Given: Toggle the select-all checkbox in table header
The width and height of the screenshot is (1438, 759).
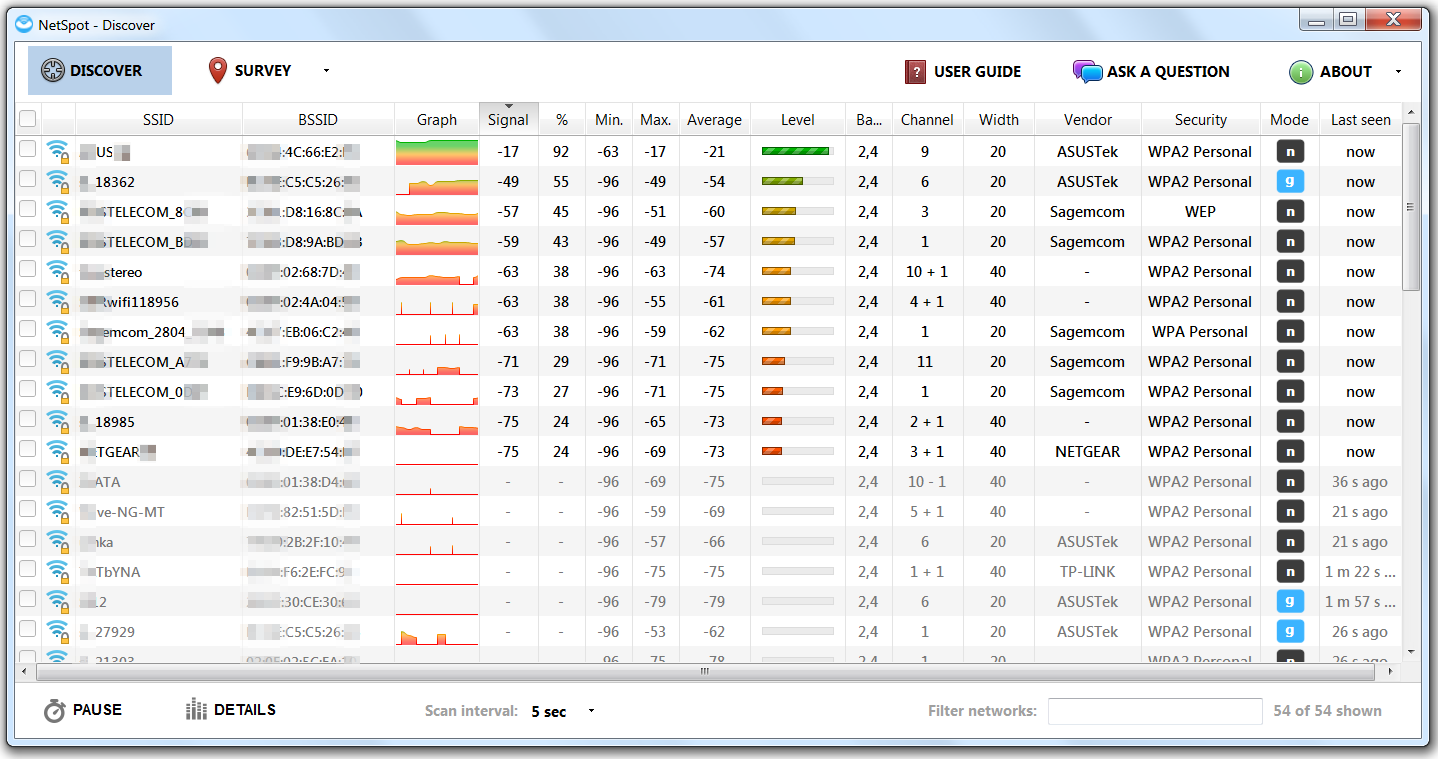Looking at the screenshot, I should [x=28, y=119].
